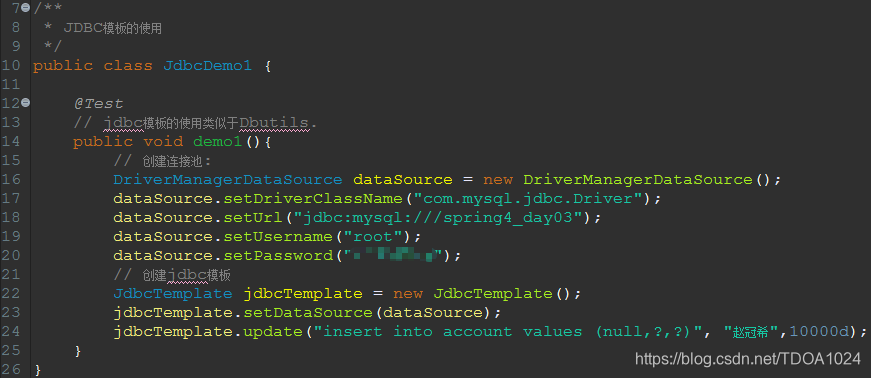Click line number 16 in the gutter
The width and height of the screenshot is (871, 378).
(x=11, y=180)
